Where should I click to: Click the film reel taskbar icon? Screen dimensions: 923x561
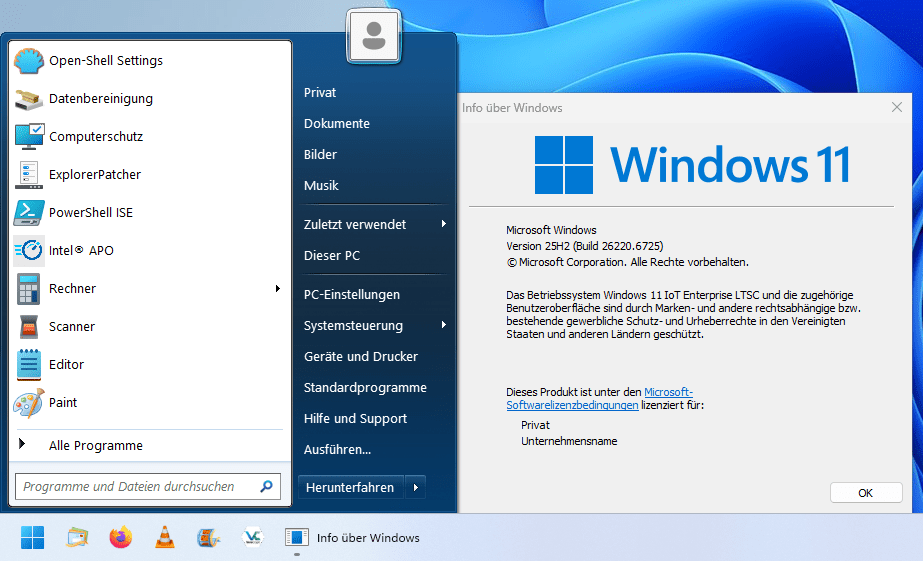tap(208, 537)
